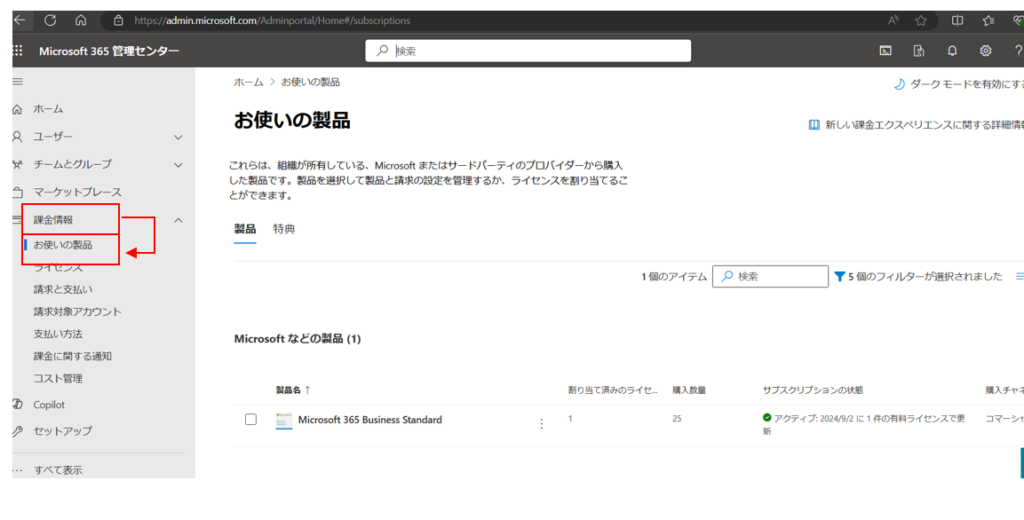Viewport: 1024px width, 520px height.
Task: Open 請求と支払い in sidebar
Action: 63,289
